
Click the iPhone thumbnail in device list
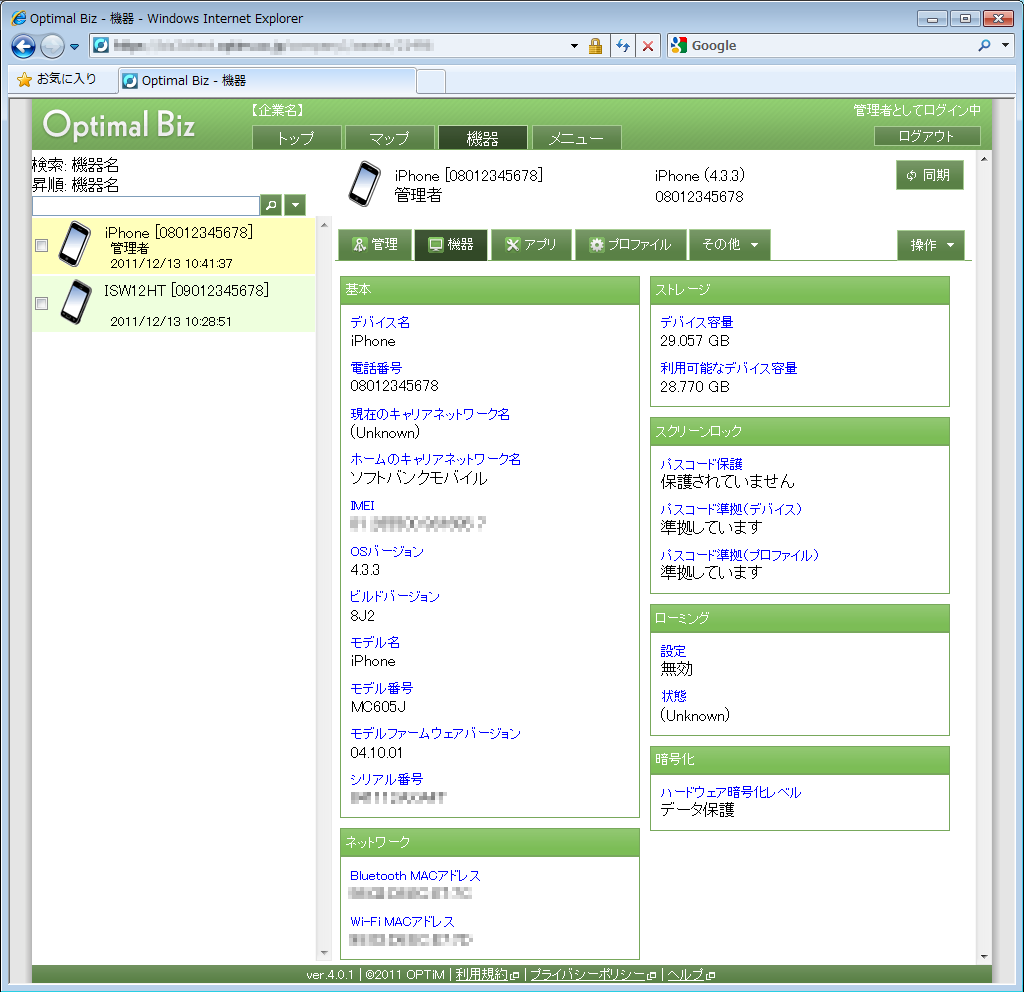point(74,244)
